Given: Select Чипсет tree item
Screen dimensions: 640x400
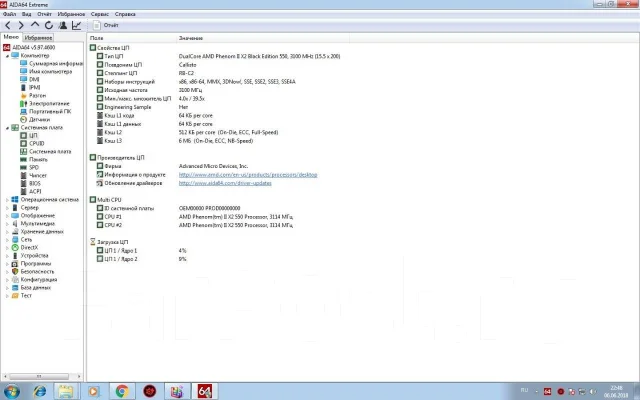Looking at the screenshot, I should [38, 176].
